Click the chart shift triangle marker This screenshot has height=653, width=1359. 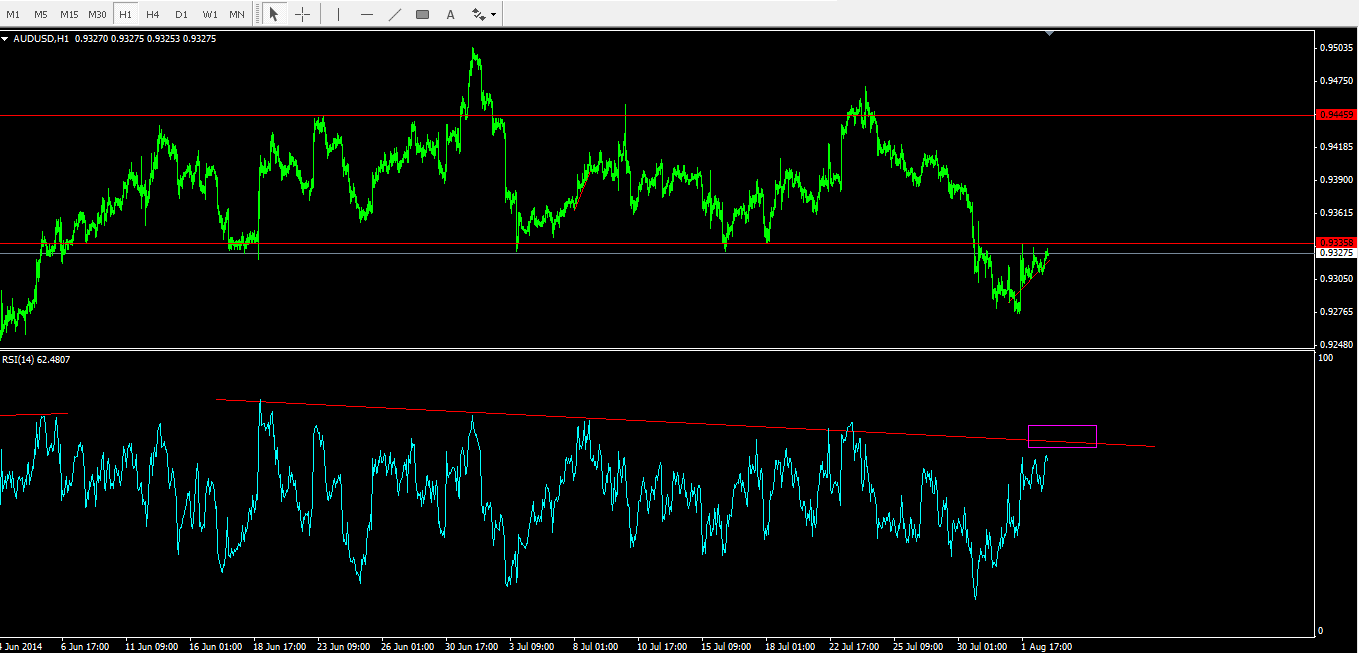(x=1049, y=34)
